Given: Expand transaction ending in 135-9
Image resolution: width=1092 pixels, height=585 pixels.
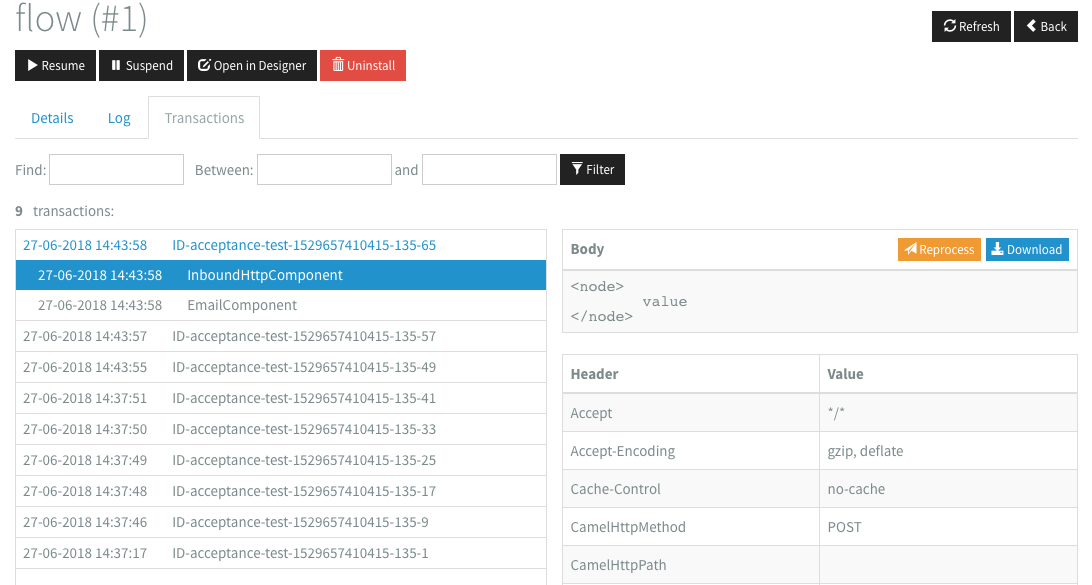Looking at the screenshot, I should click(281, 522).
